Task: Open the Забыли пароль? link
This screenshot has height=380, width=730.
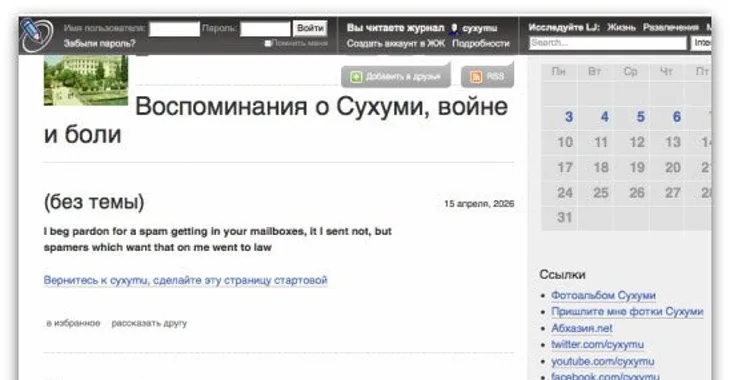Action: (x=100, y=43)
